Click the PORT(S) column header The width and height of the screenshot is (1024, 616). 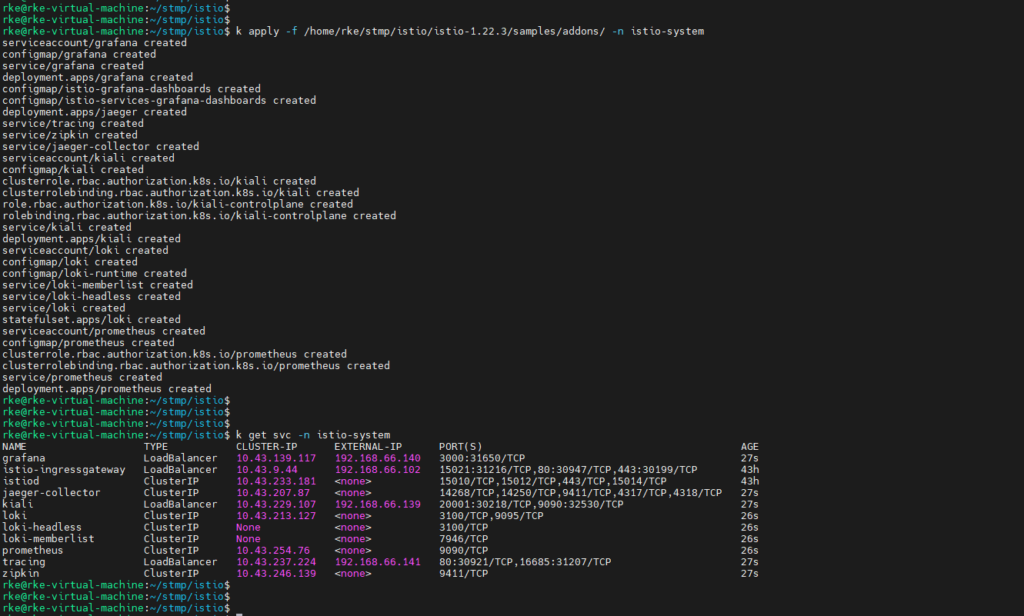click(x=460, y=447)
